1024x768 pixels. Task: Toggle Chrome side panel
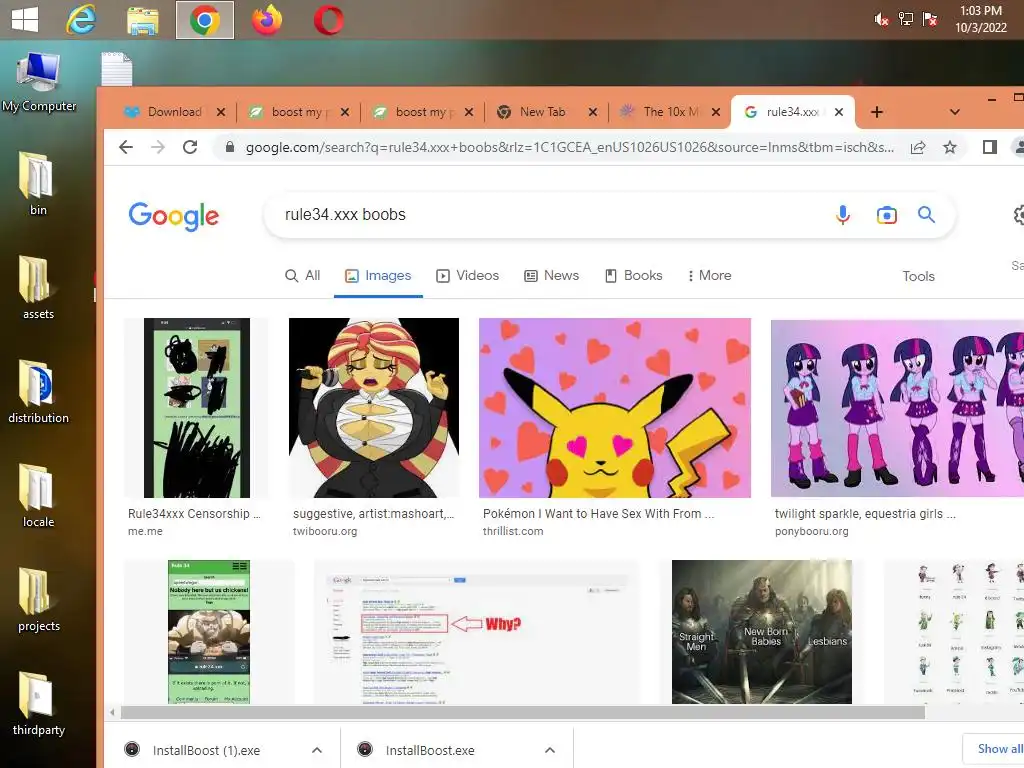point(989,148)
